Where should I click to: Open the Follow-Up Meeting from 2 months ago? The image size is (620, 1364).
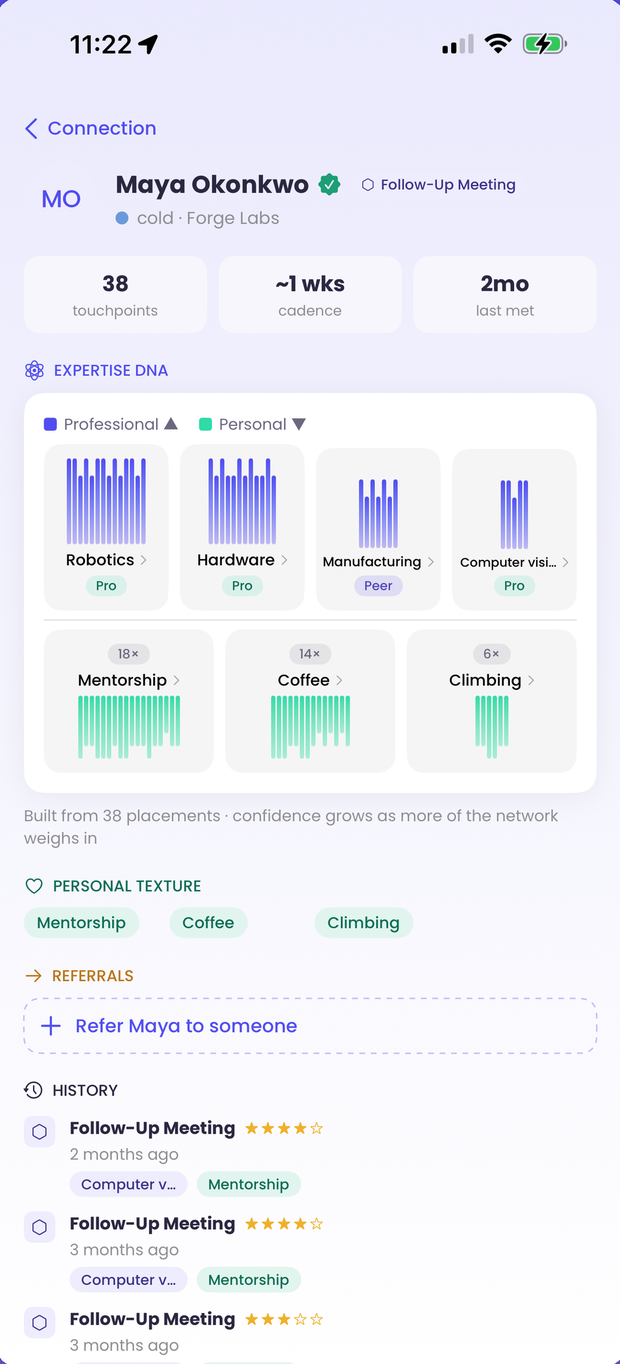pyautogui.click(x=152, y=1128)
